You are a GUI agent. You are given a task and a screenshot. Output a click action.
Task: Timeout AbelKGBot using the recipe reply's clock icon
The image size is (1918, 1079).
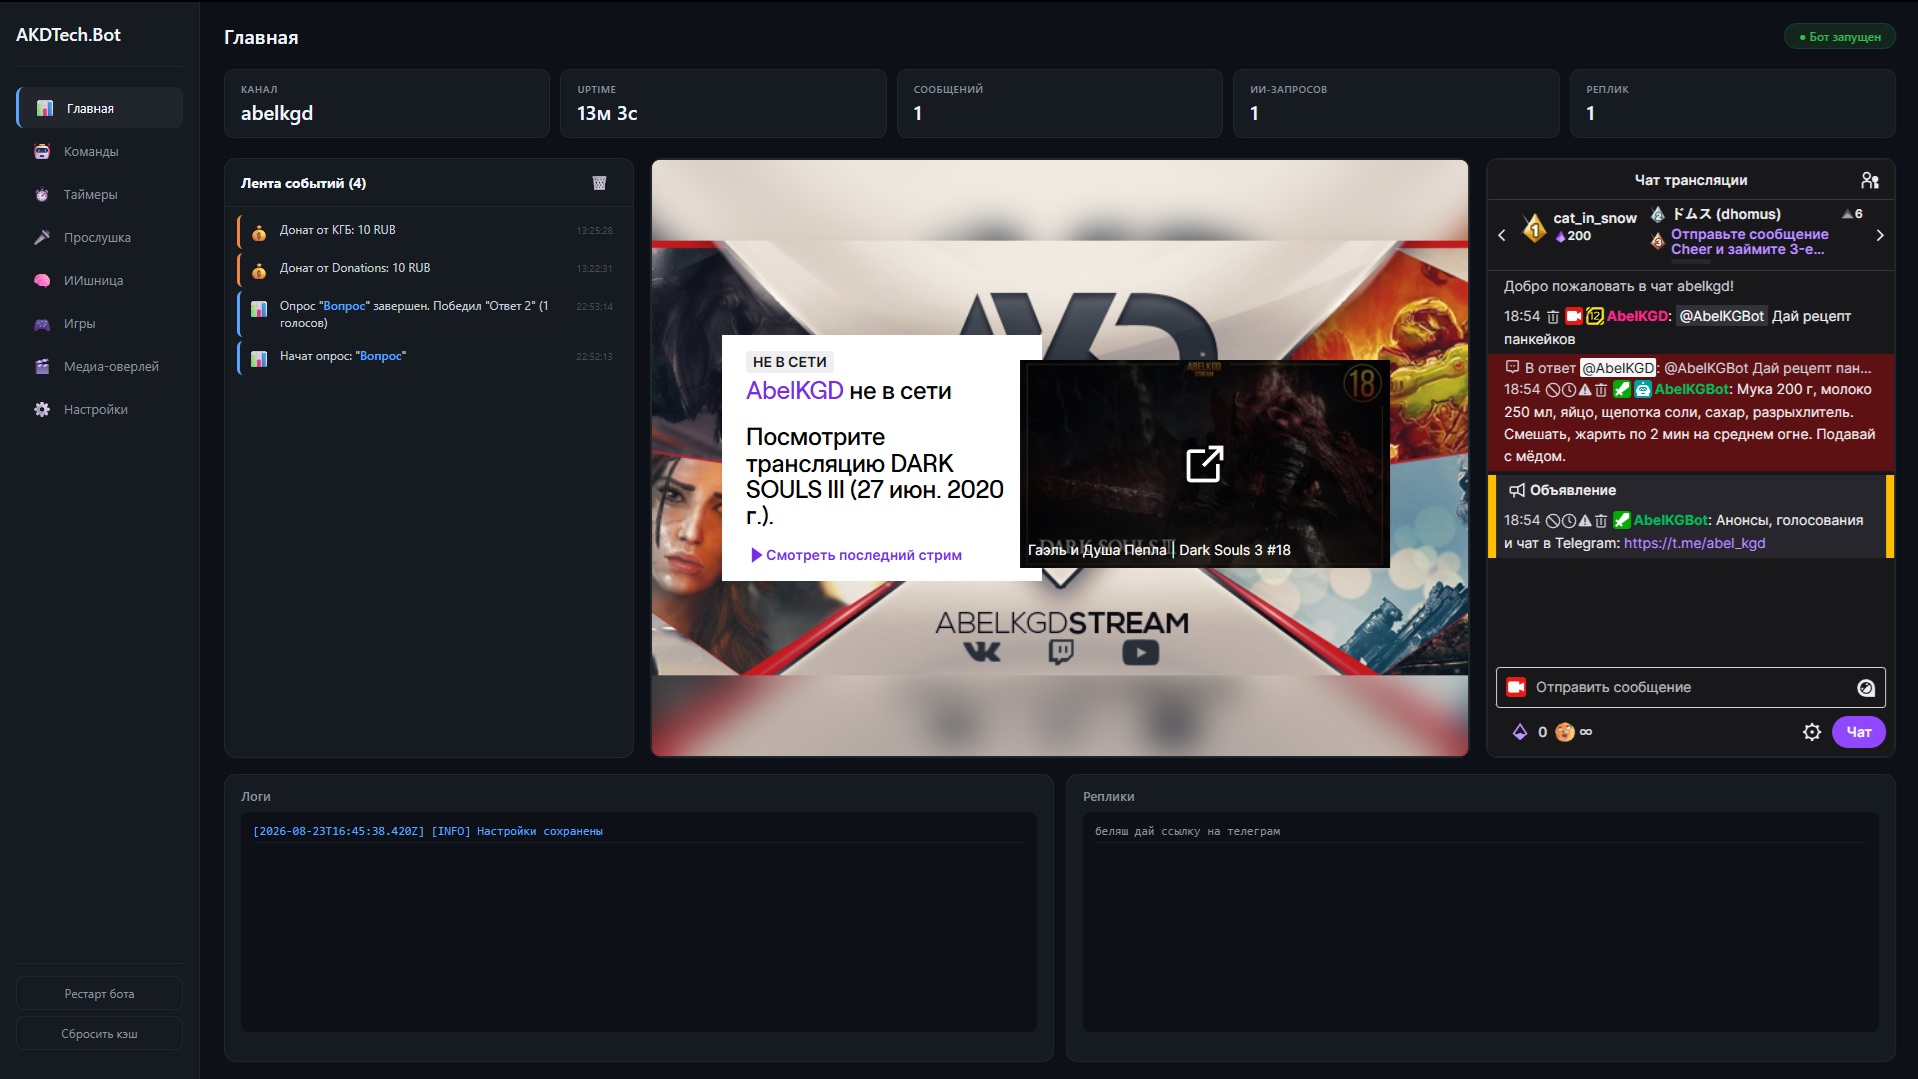coord(1568,390)
